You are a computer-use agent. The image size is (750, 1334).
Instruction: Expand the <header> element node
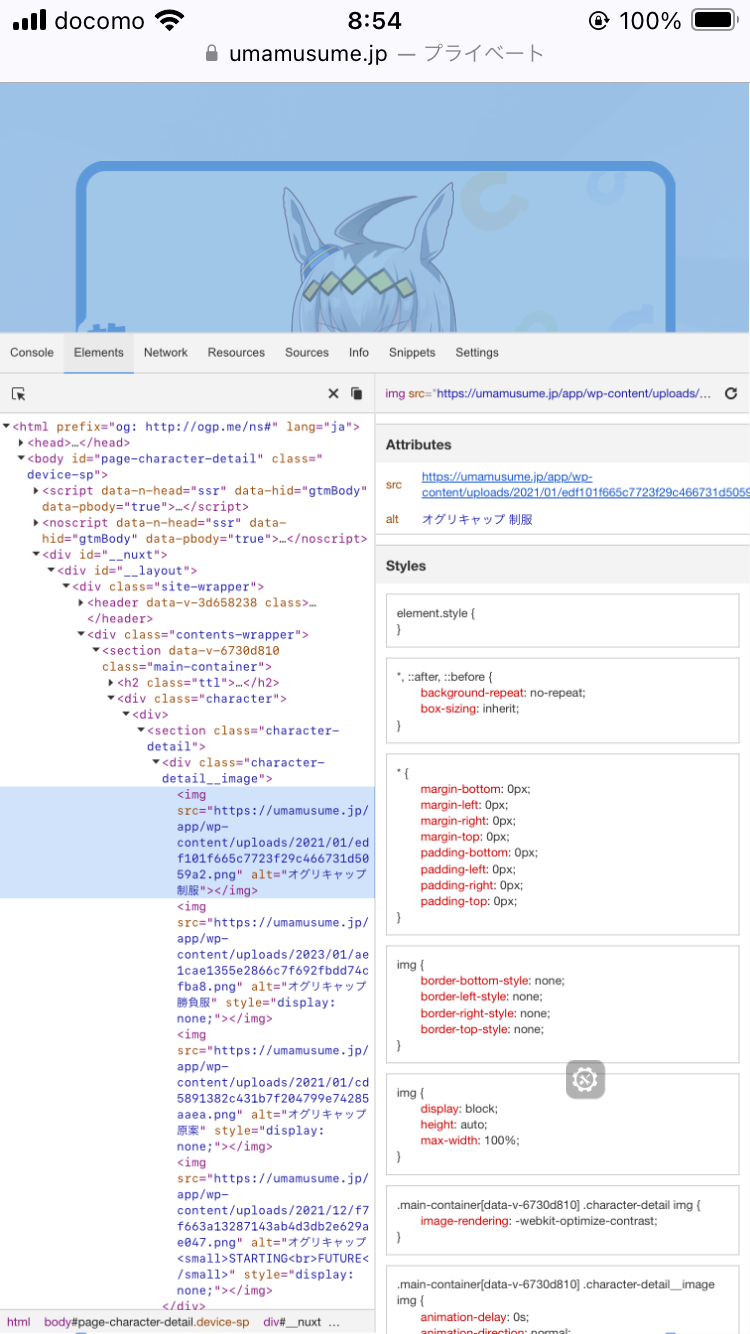tap(81, 603)
